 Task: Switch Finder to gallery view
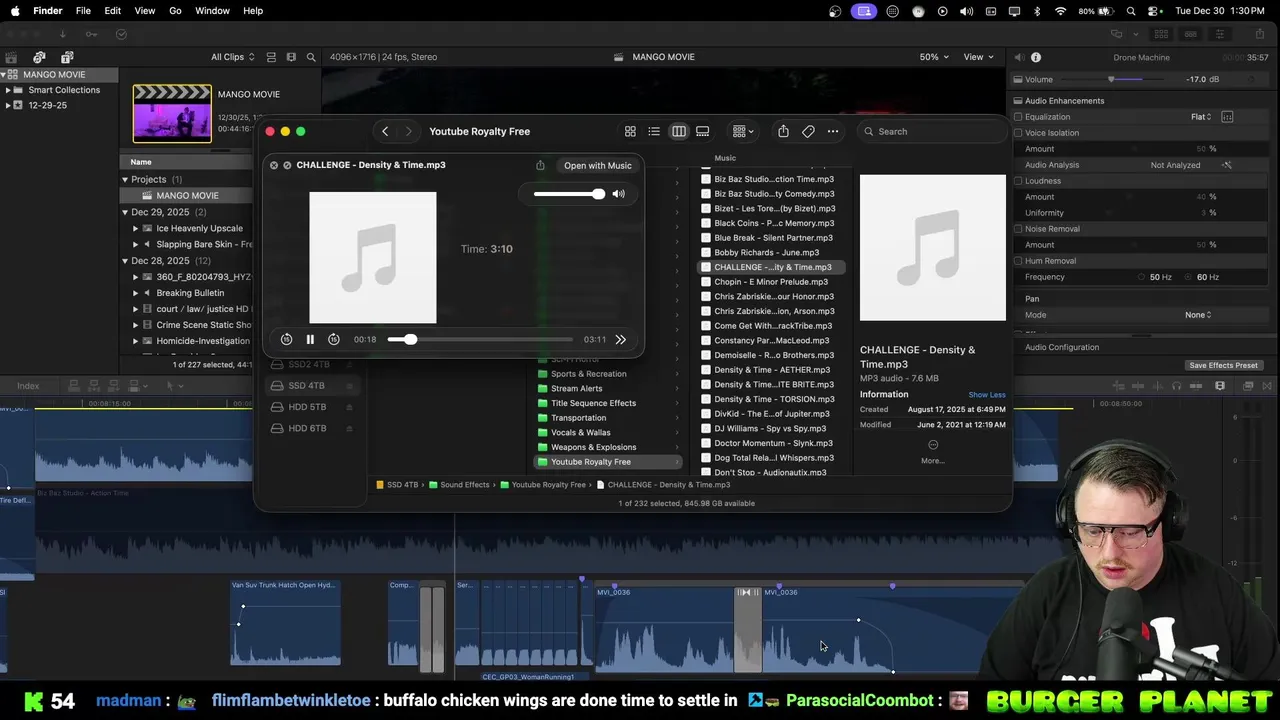click(x=703, y=131)
